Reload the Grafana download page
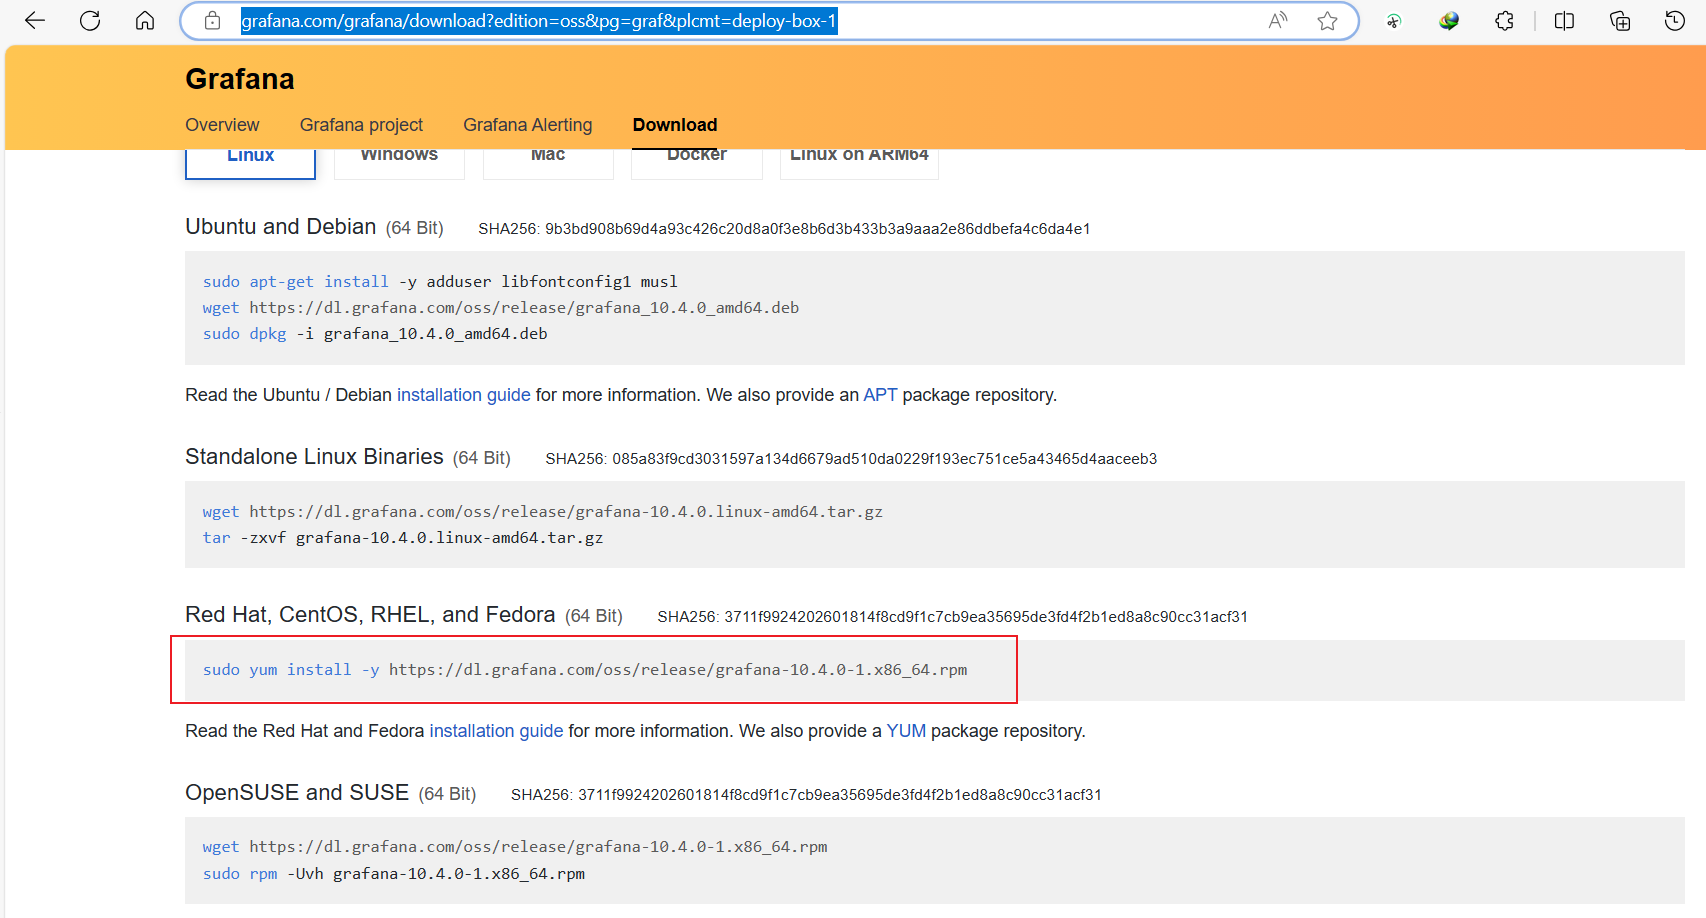The width and height of the screenshot is (1706, 918). click(x=90, y=21)
